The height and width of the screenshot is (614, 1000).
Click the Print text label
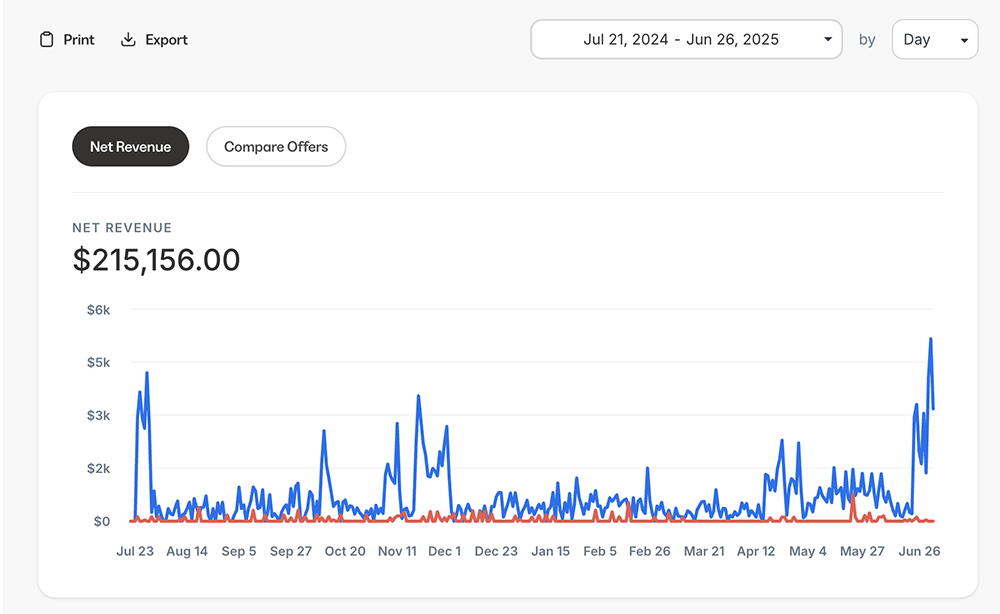coord(79,40)
